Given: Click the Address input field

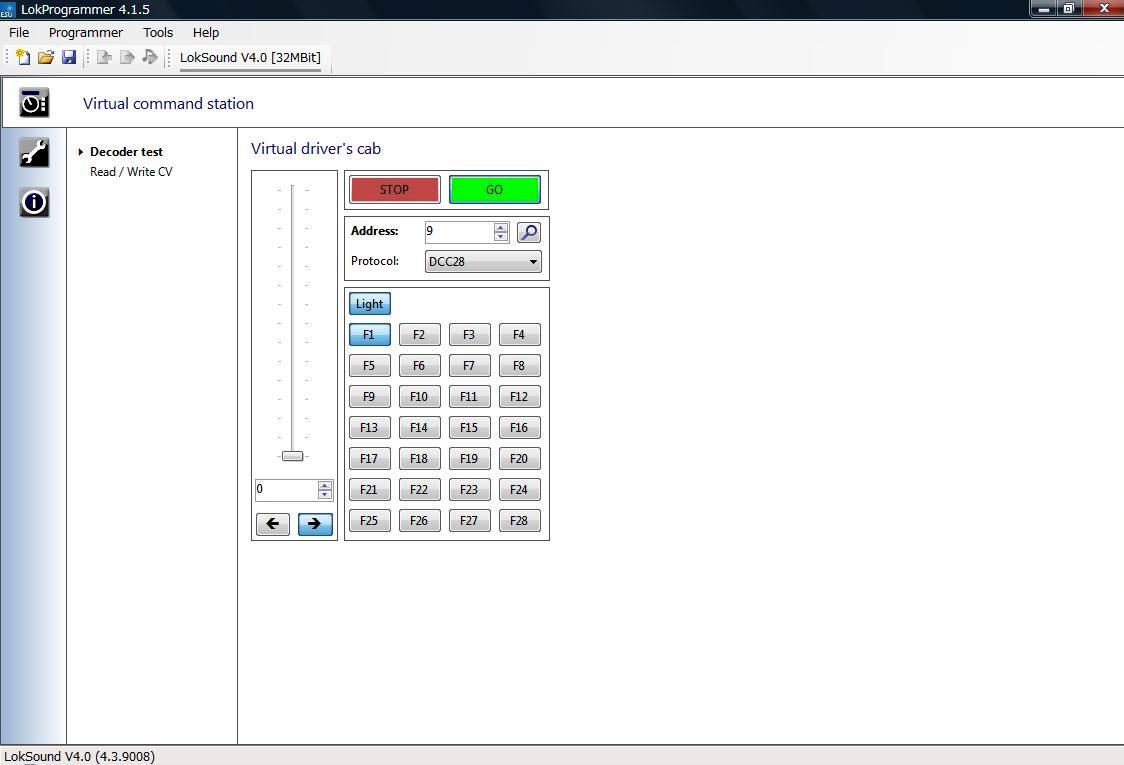Looking at the screenshot, I should click(459, 232).
